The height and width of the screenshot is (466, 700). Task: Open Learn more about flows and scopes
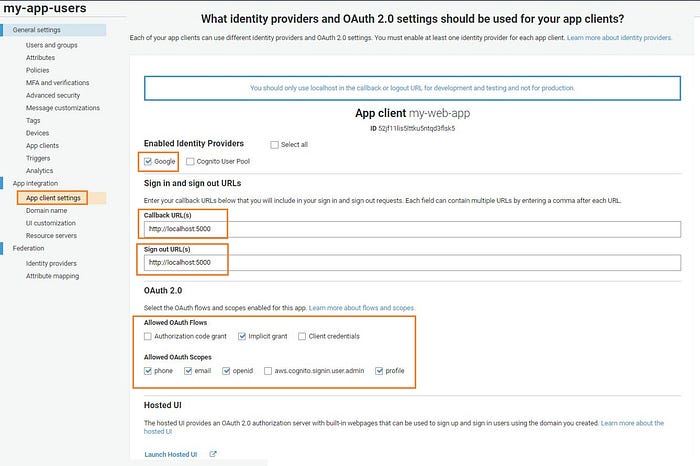tap(362, 308)
